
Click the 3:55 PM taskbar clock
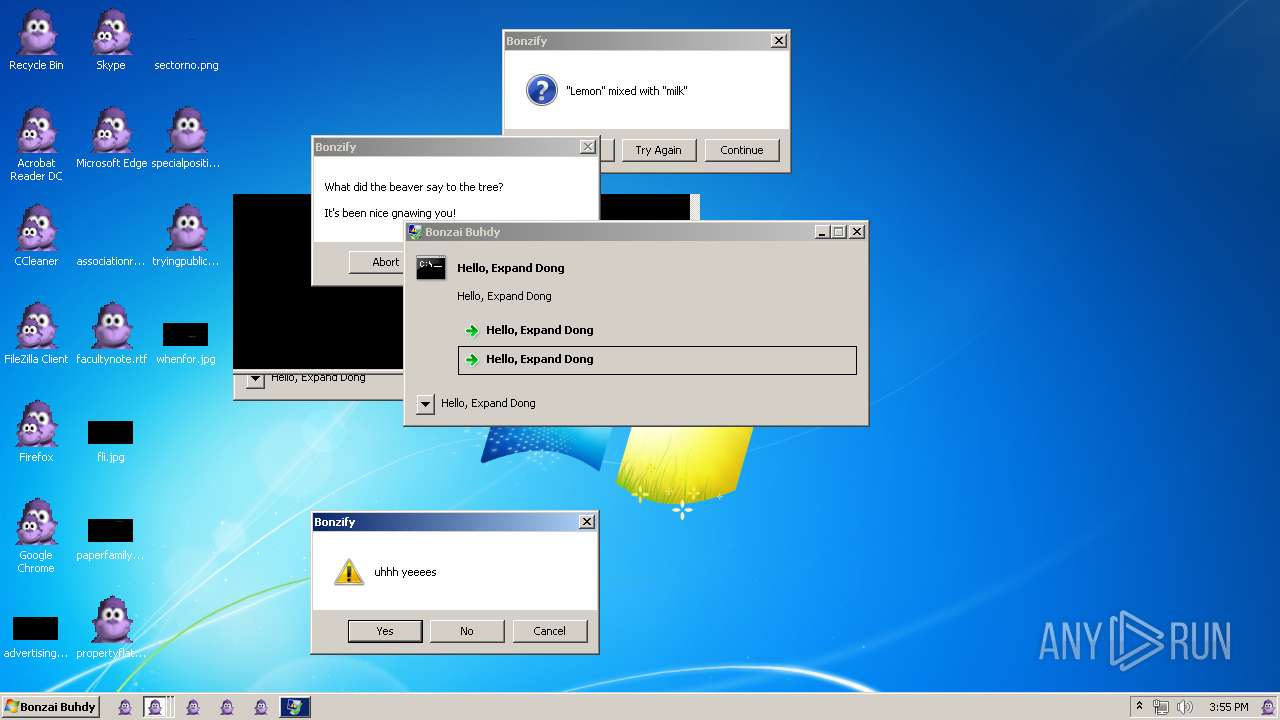(1228, 707)
